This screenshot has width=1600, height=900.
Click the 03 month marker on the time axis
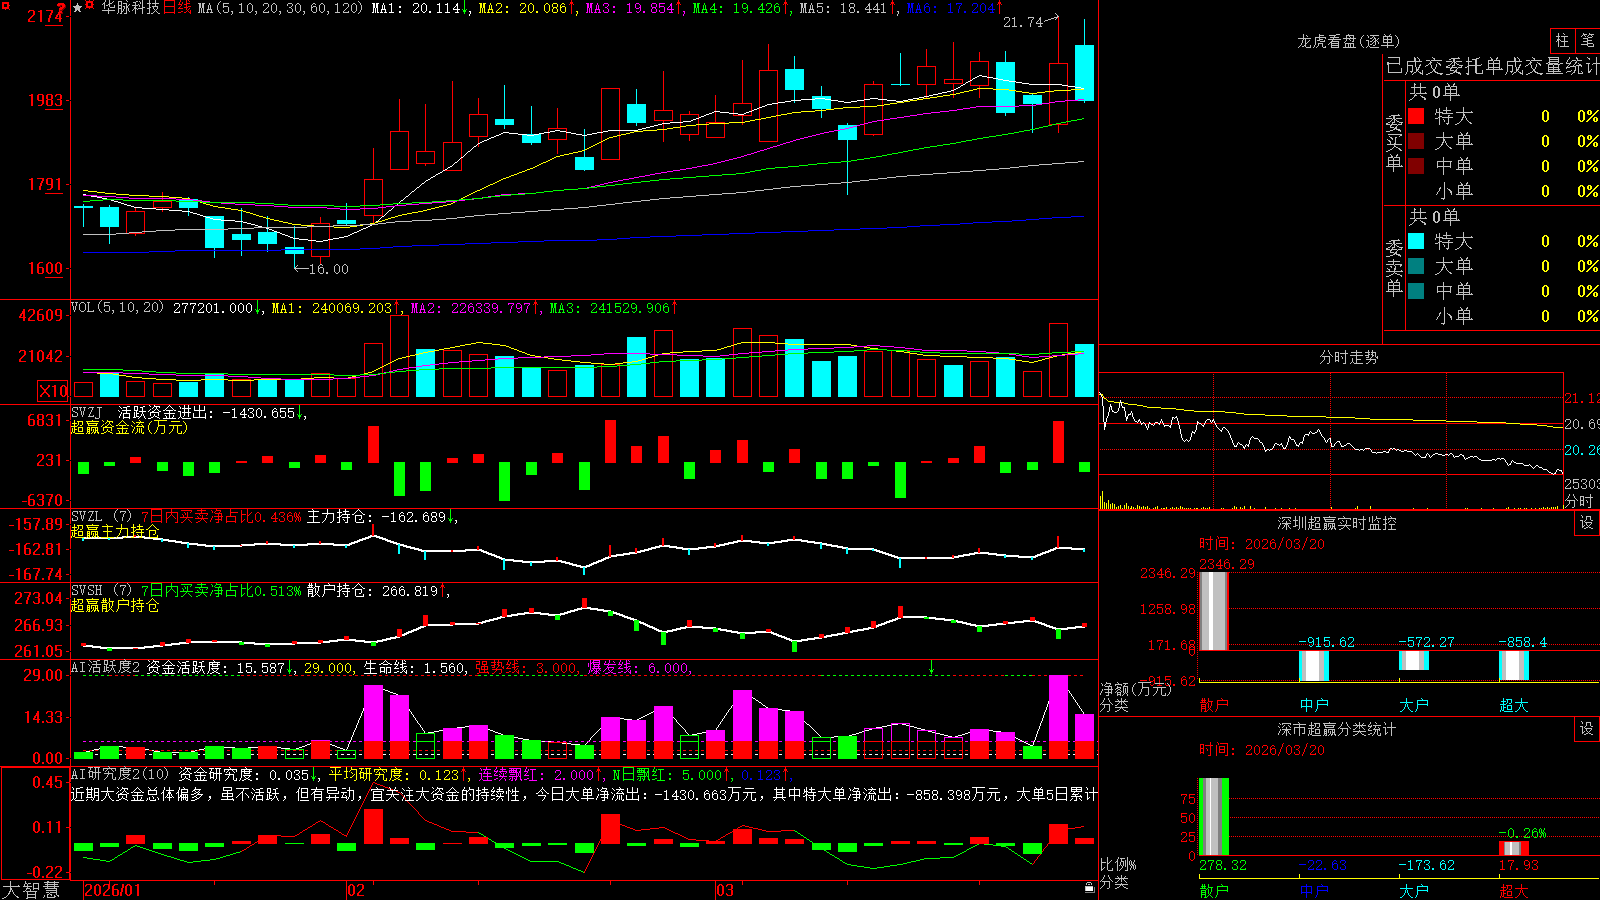click(725, 890)
